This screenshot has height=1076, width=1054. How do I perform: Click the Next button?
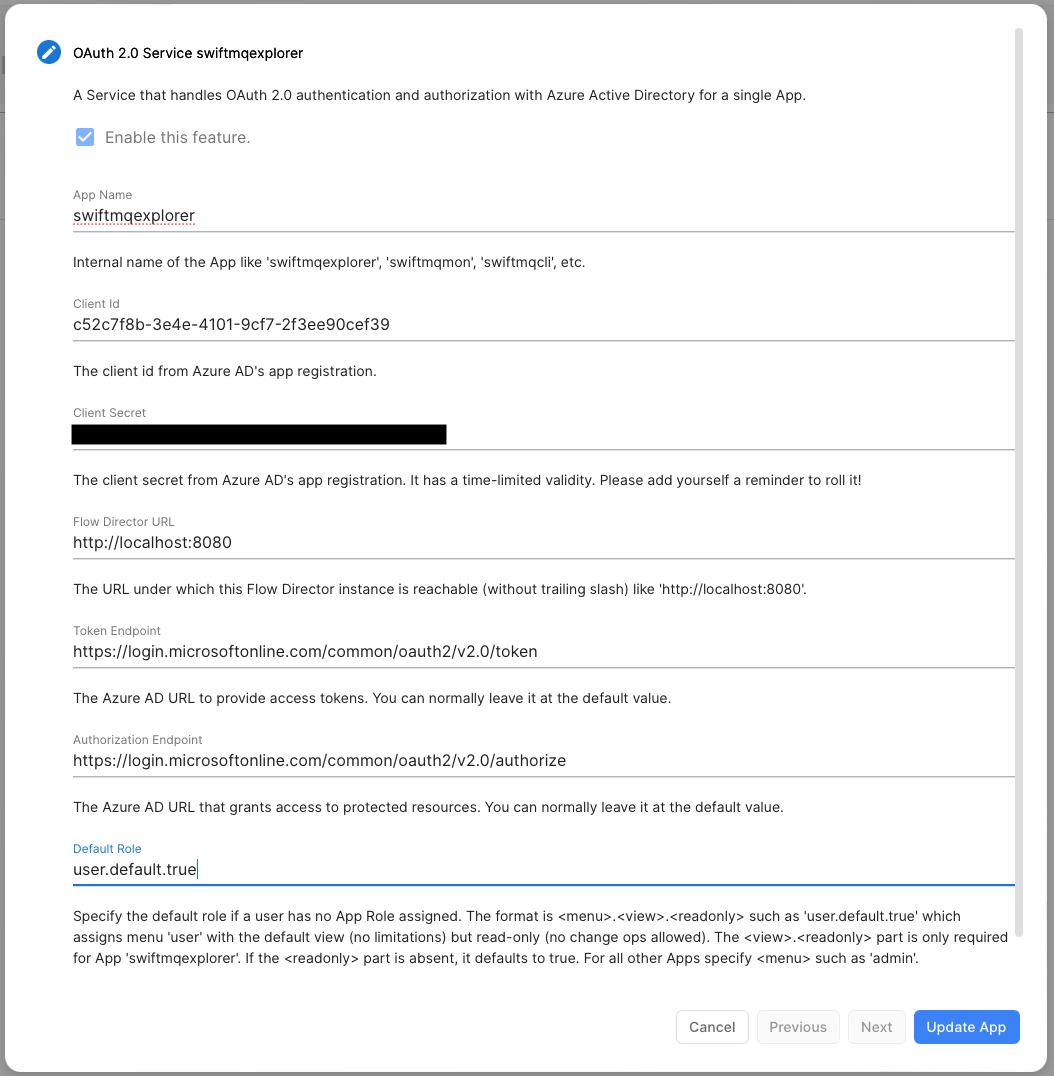pos(876,1027)
